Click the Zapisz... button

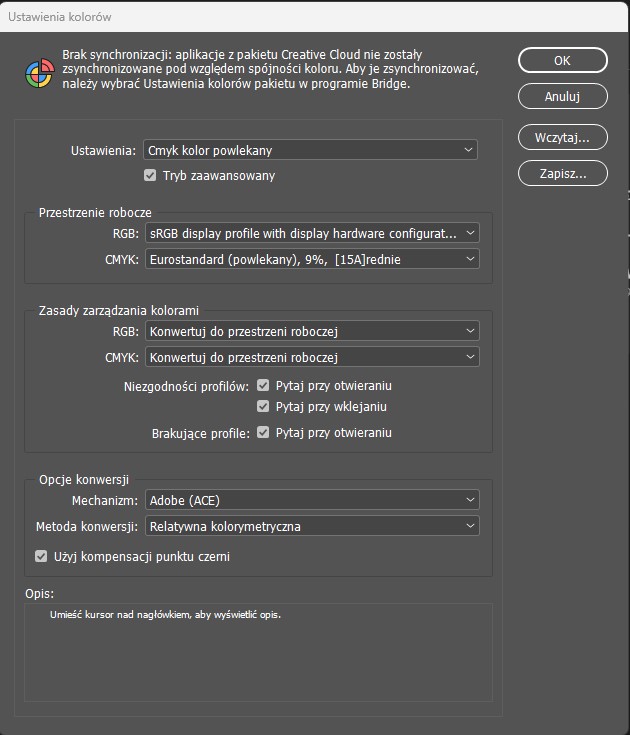click(x=562, y=173)
